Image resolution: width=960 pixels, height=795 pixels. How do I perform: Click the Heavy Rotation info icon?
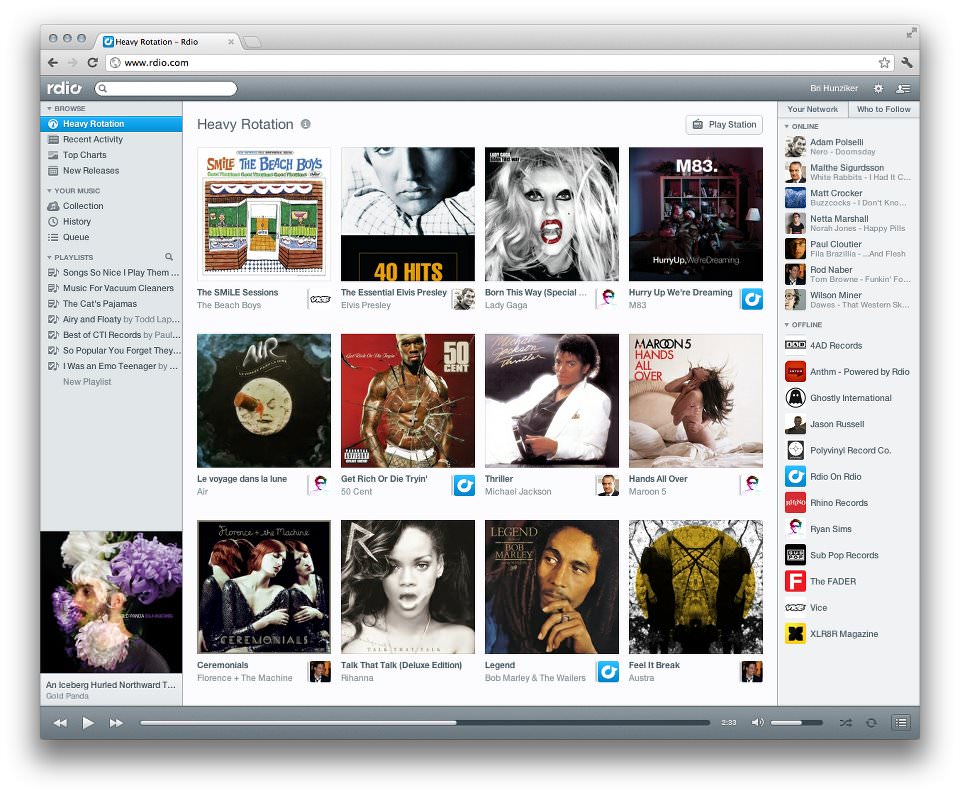306,124
